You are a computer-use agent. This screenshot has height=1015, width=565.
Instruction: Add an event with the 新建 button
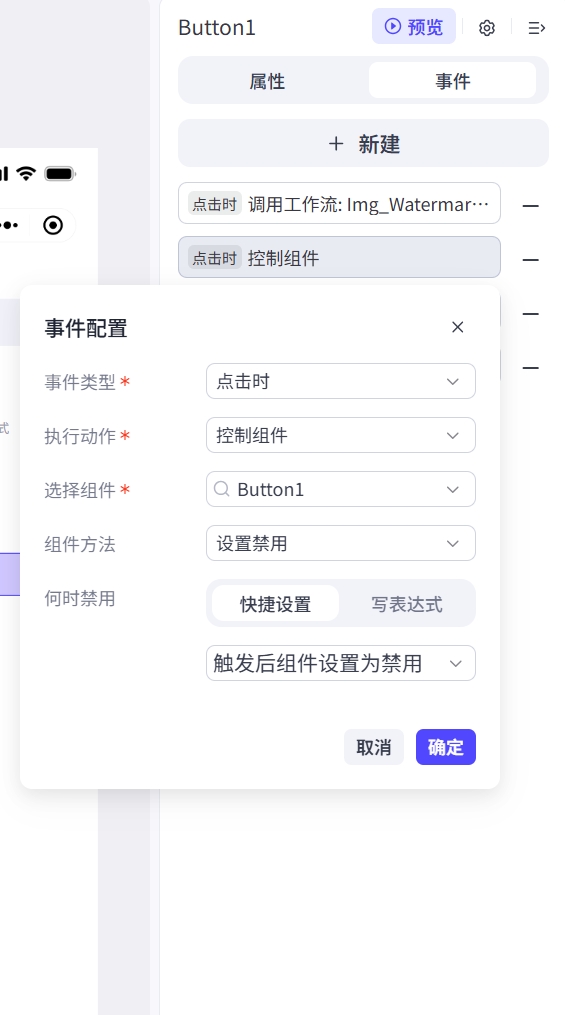[x=363, y=144]
